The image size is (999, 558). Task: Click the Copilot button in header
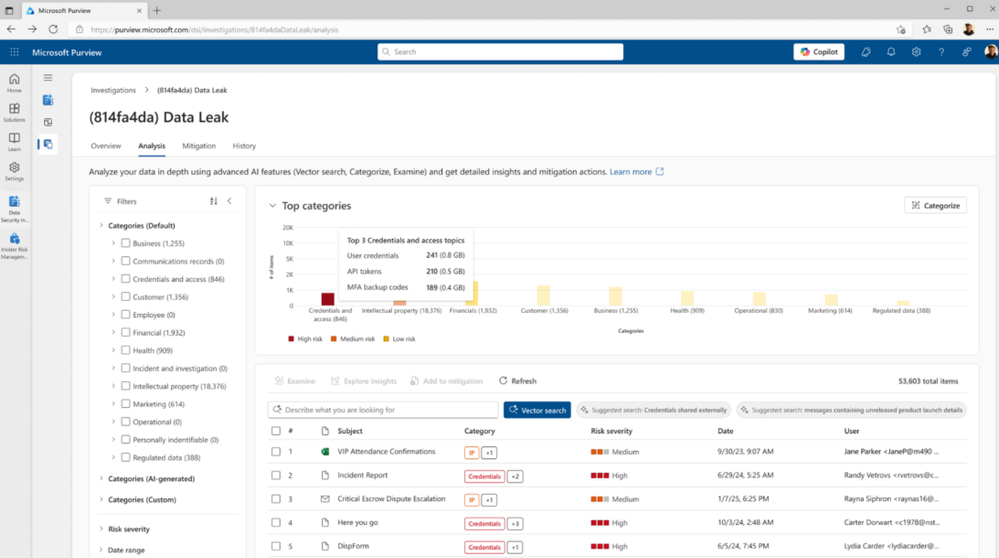pyautogui.click(x=819, y=52)
